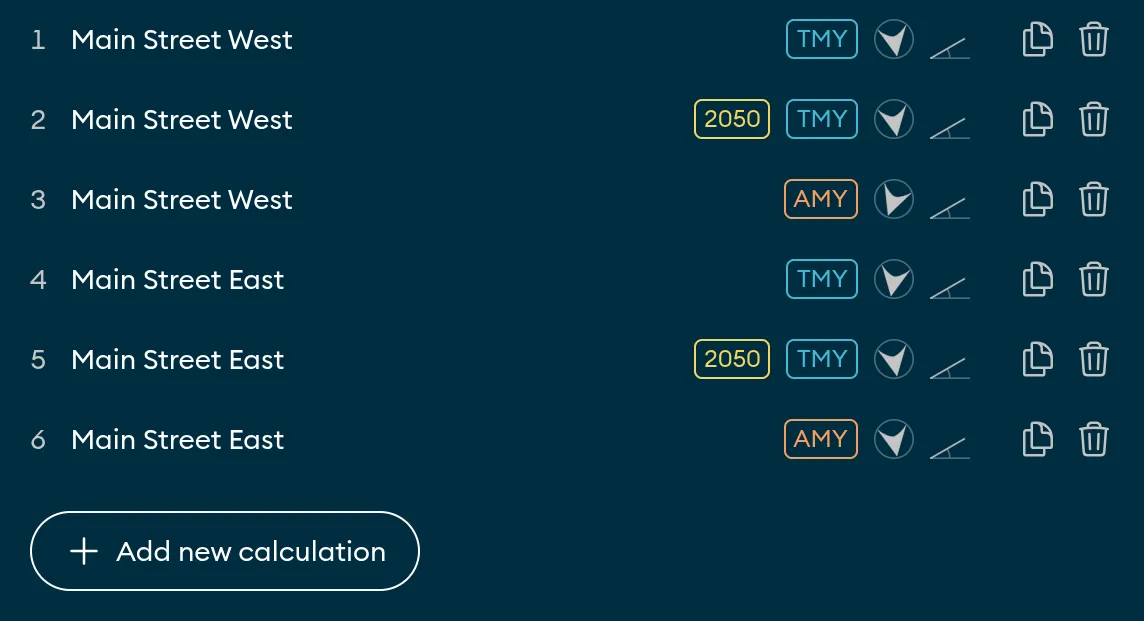The width and height of the screenshot is (1144, 621).
Task: Open wind direction settings for calculation 6
Action: 893,439
